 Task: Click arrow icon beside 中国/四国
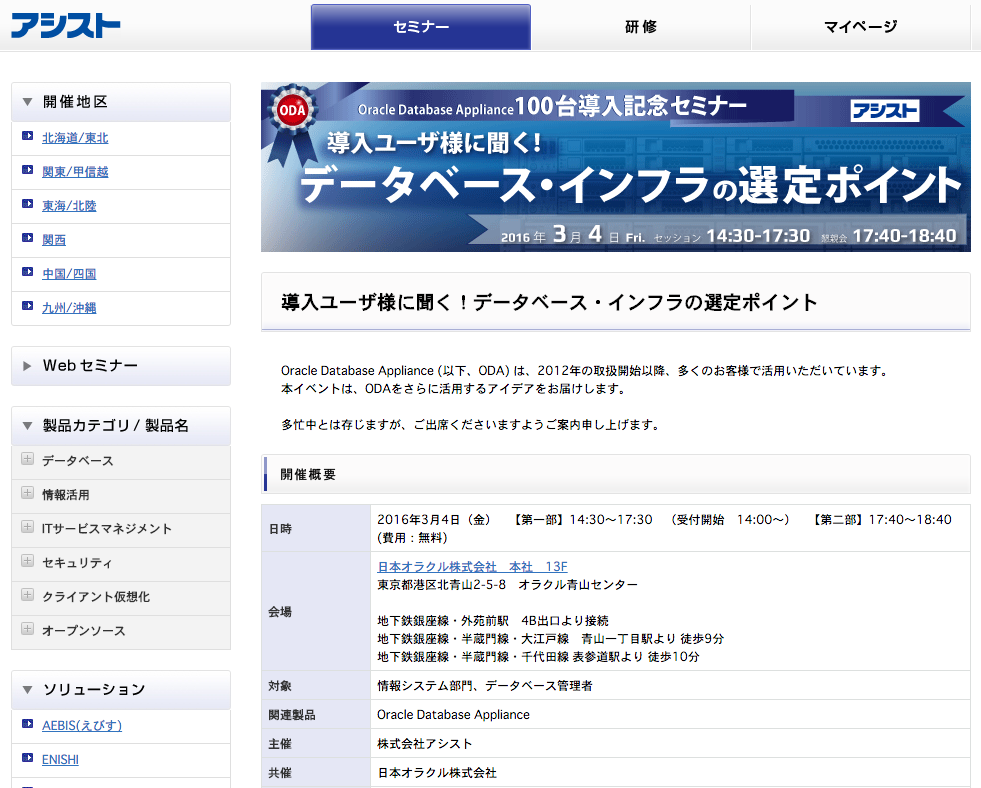tap(28, 271)
